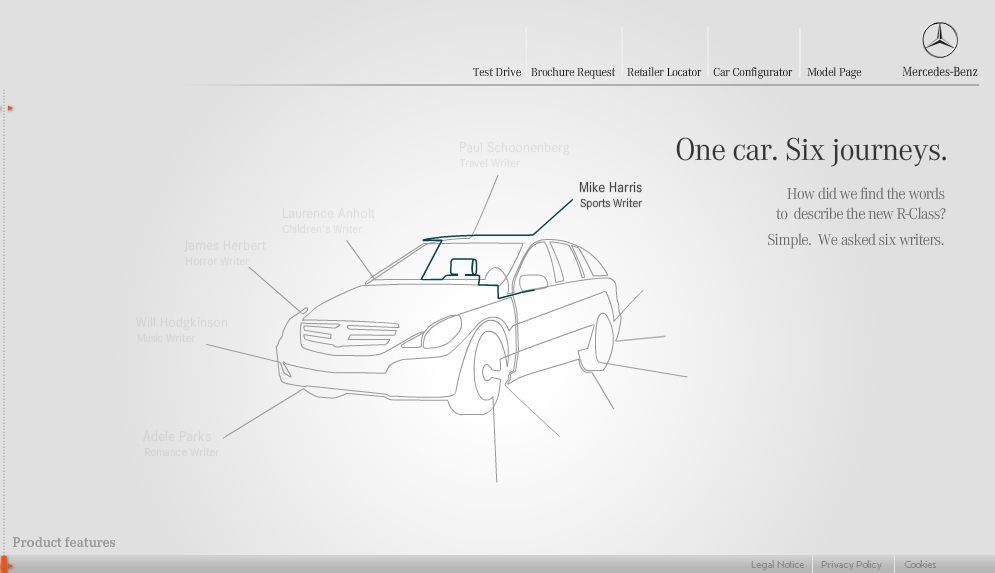The image size is (995, 573).
Task: Select Mike Harris Sports Writer
Action: pos(610,195)
